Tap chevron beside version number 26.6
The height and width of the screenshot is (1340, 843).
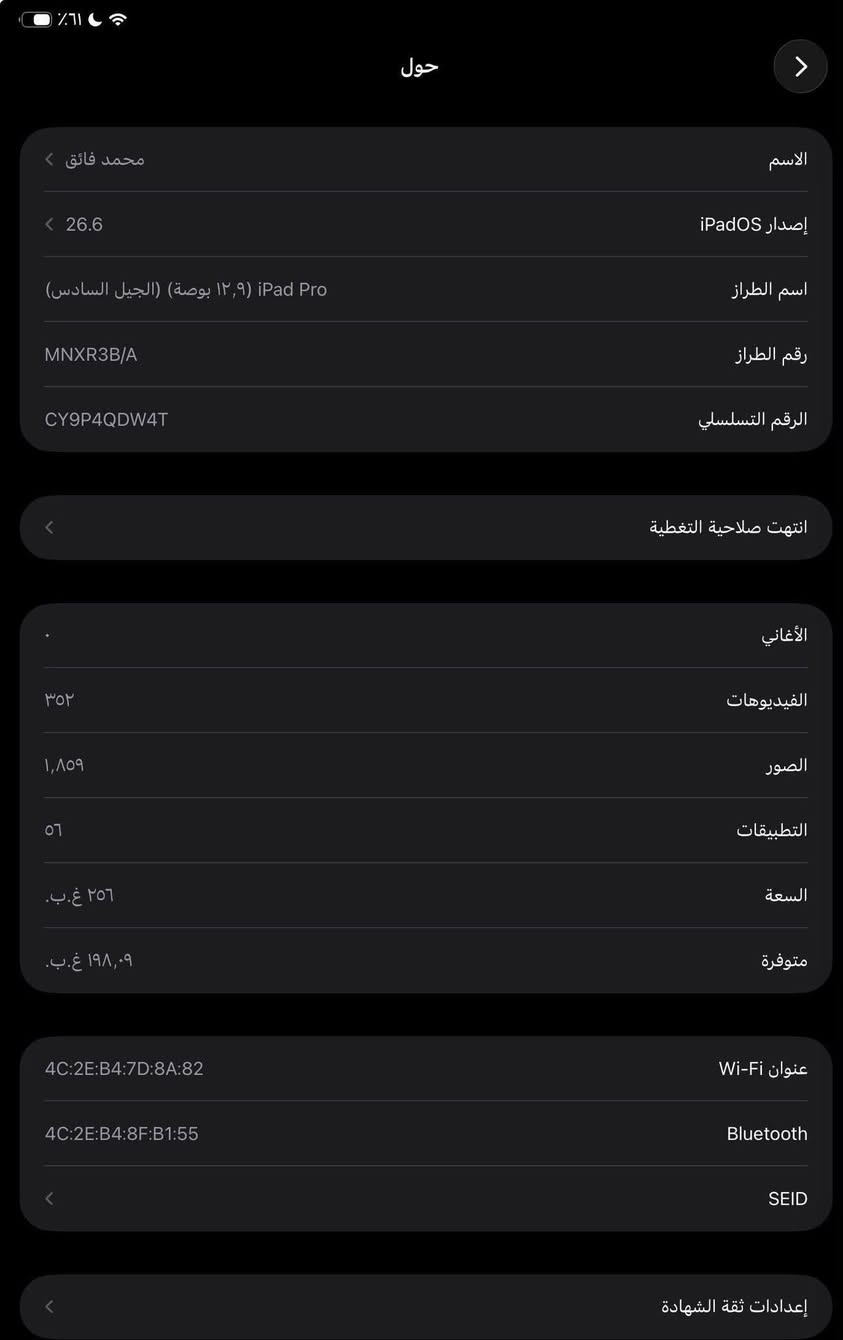[x=49, y=224]
